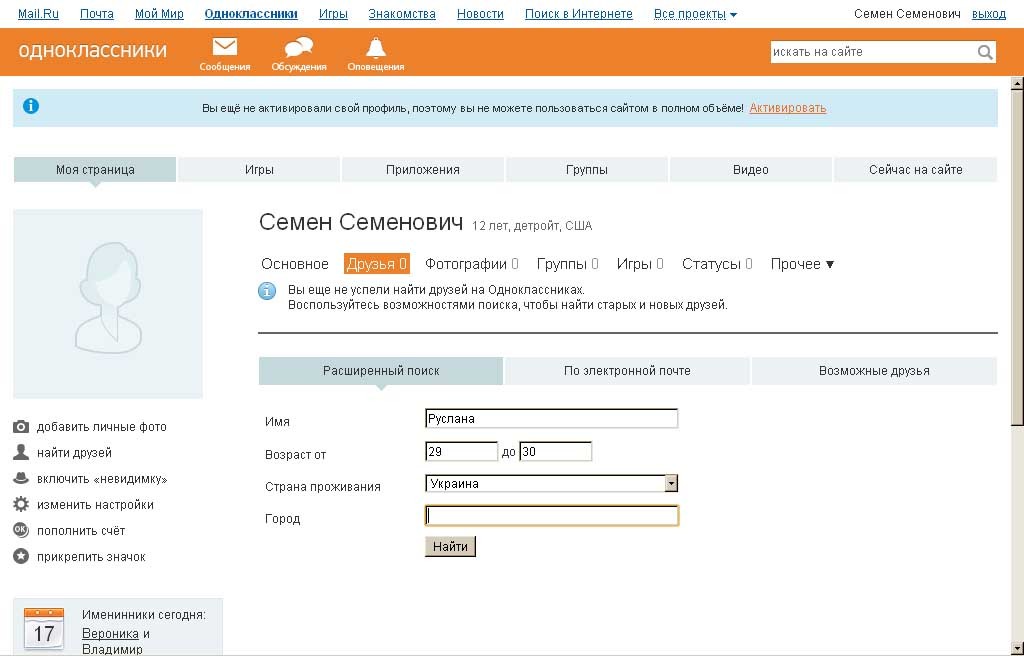Click the включить «невидимку» link

(x=103, y=479)
